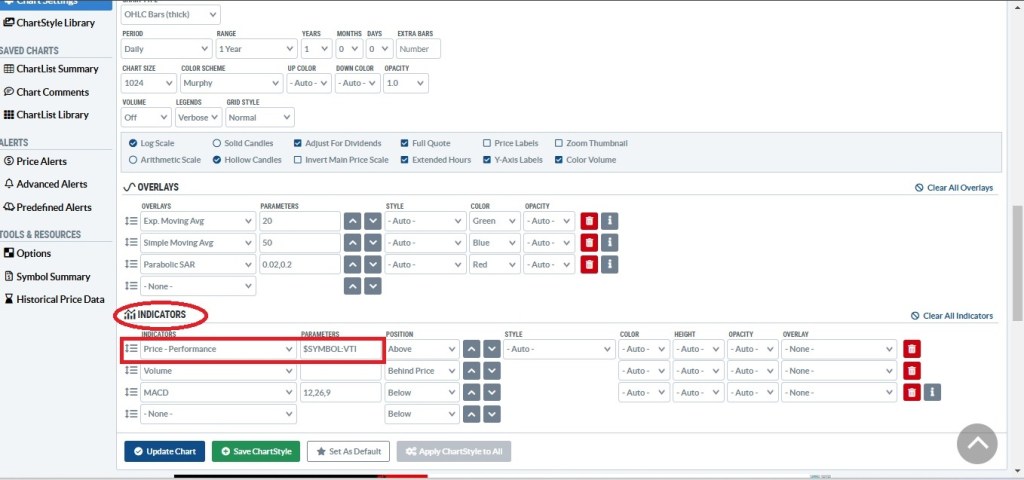The height and width of the screenshot is (480, 1024).
Task: Click the $SYMBOL:VTI parameters field
Action: (x=340, y=349)
